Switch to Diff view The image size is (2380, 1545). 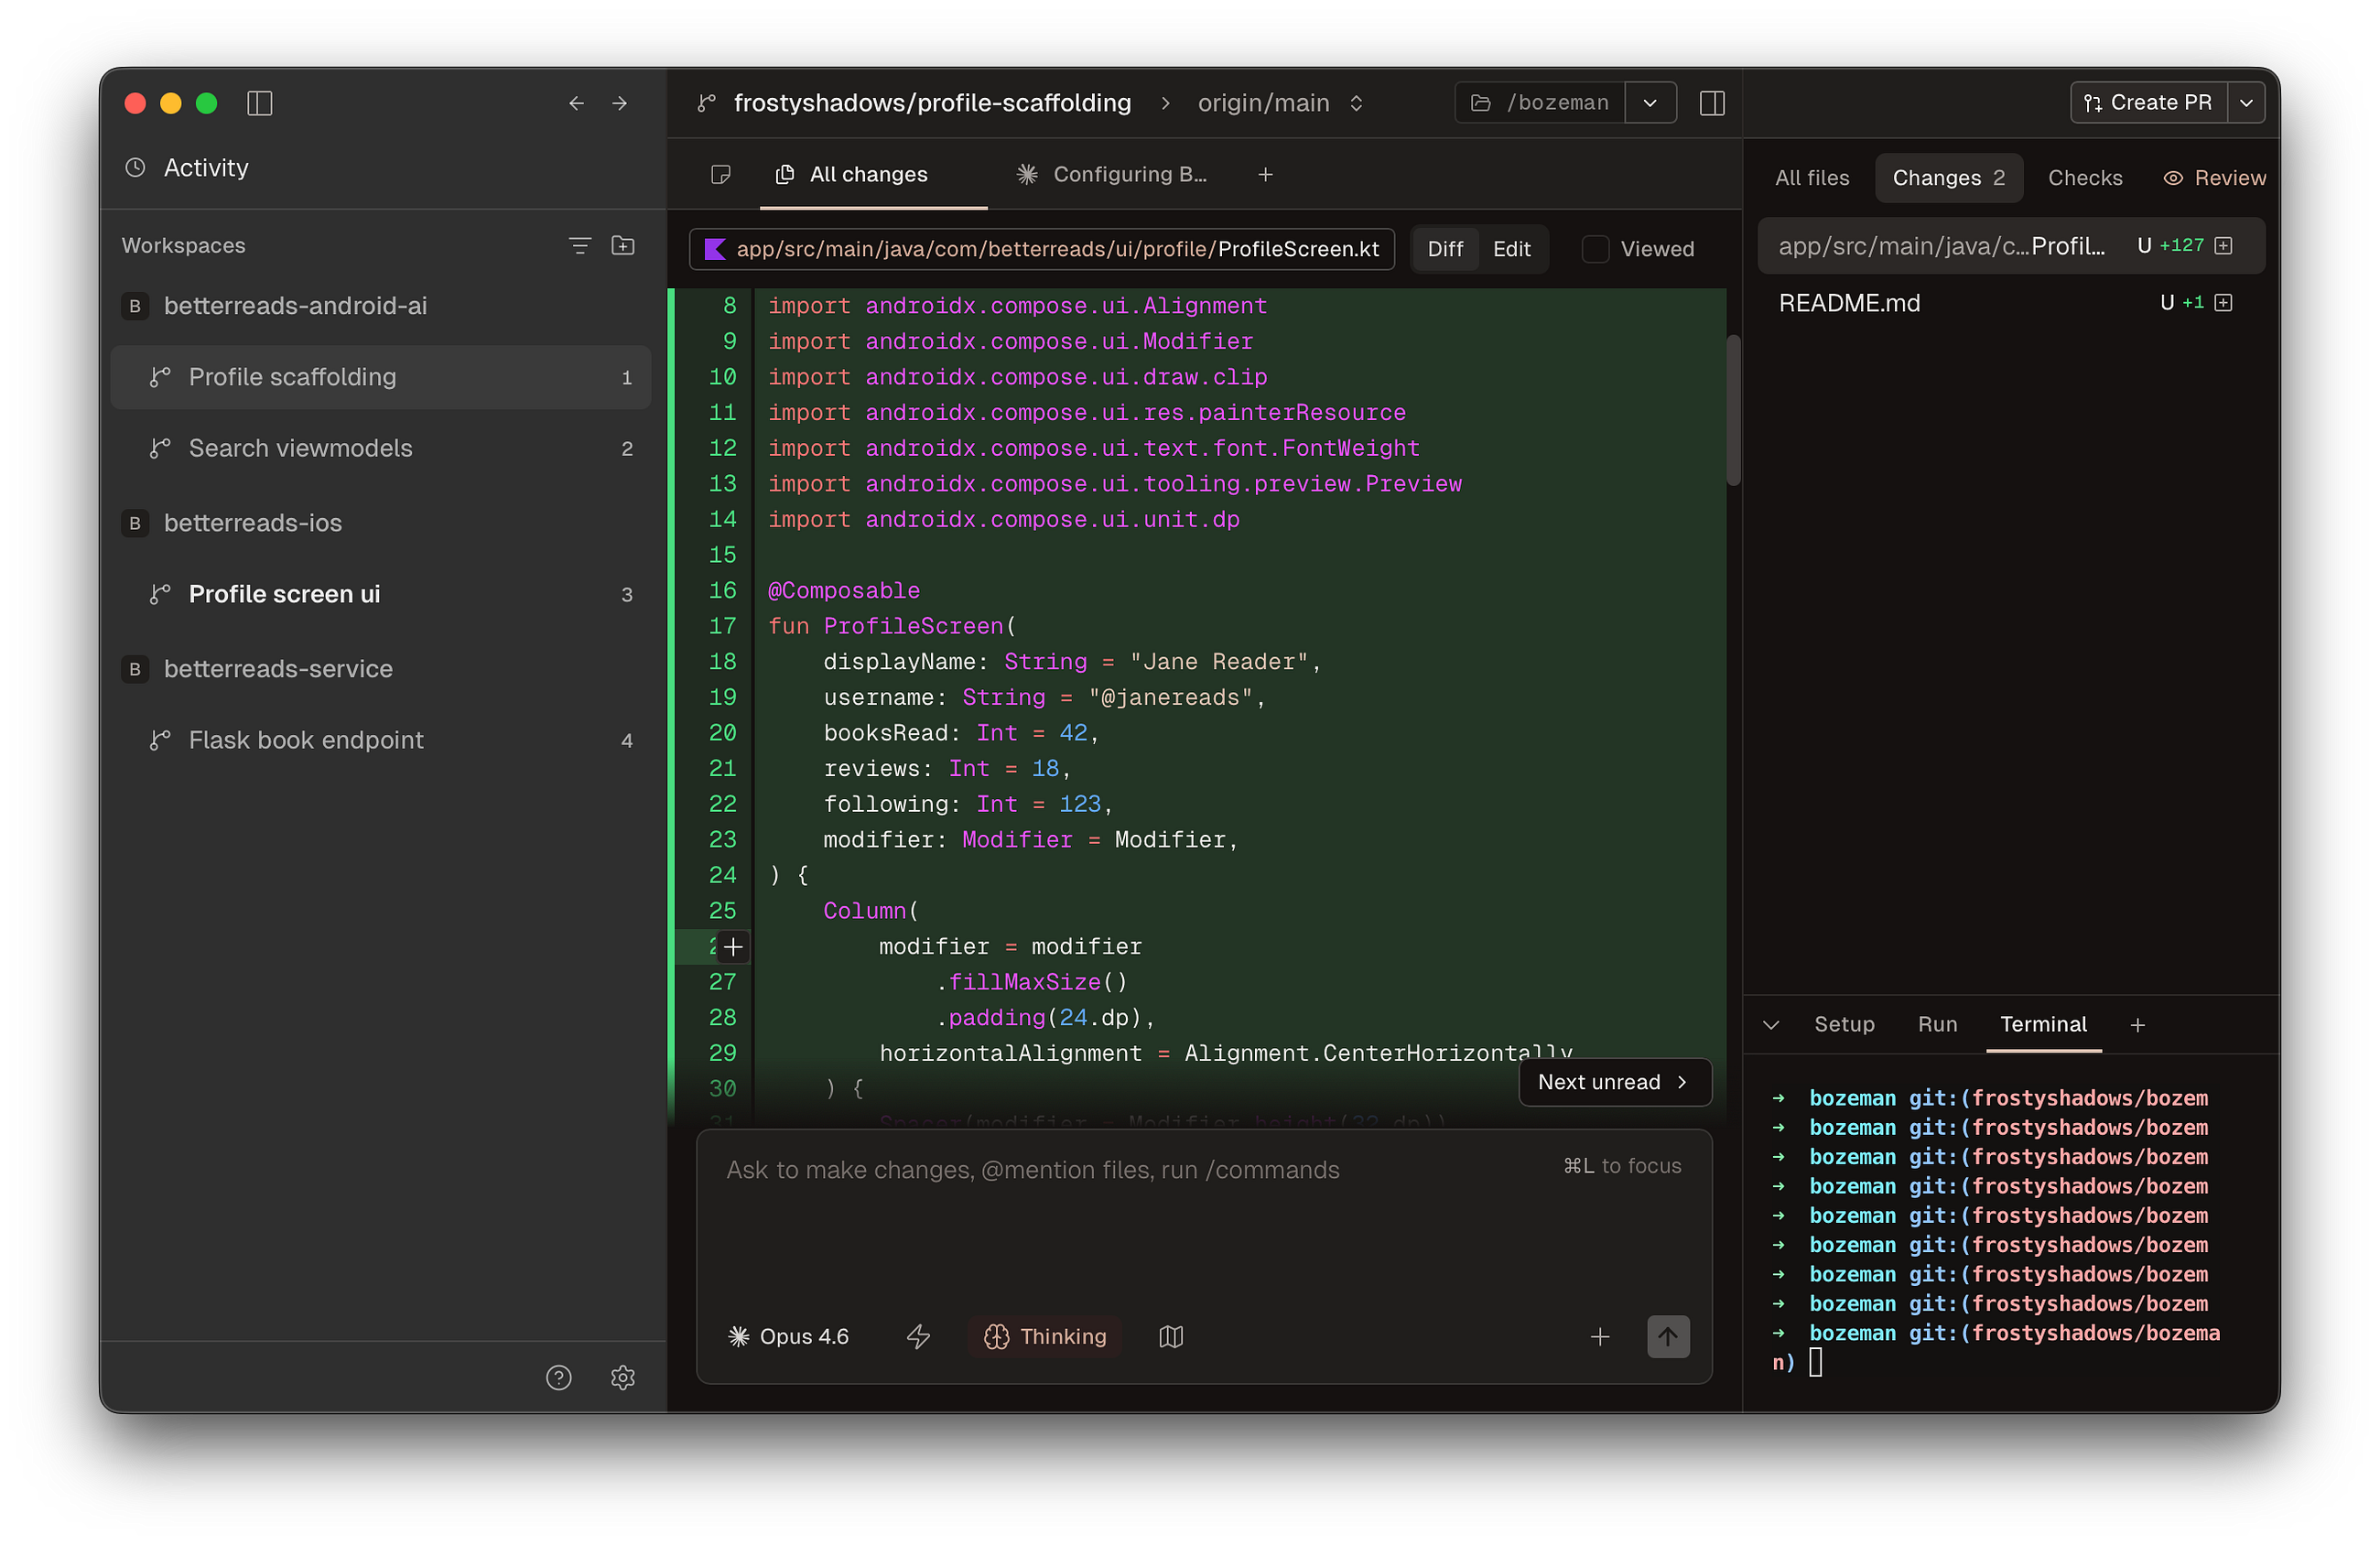point(1445,249)
